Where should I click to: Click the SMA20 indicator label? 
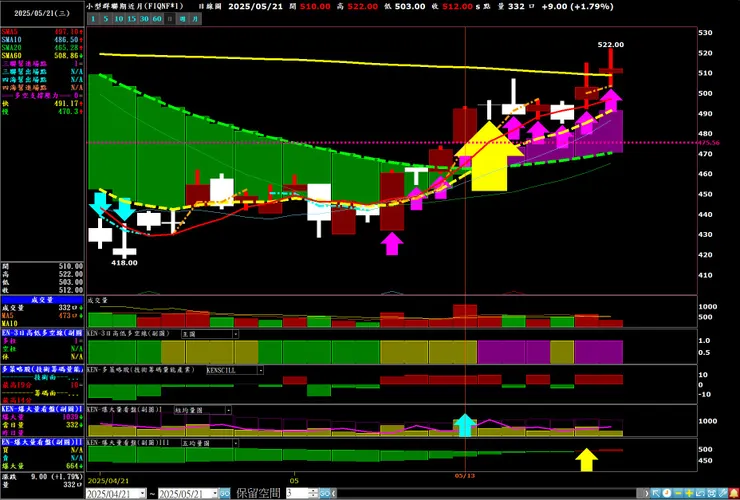11,48
